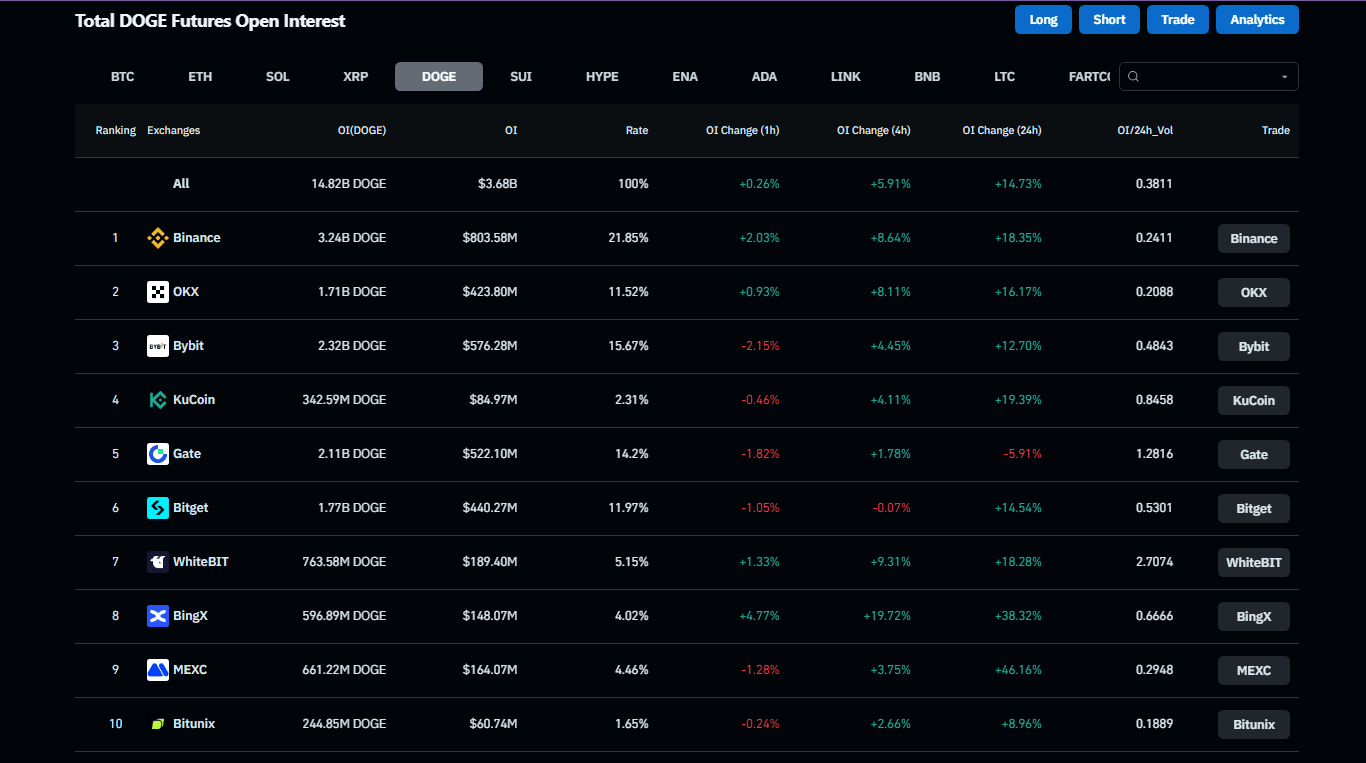Viewport: 1366px width, 763px height.
Task: Click the Bitunix trade button
Action: click(x=1254, y=724)
